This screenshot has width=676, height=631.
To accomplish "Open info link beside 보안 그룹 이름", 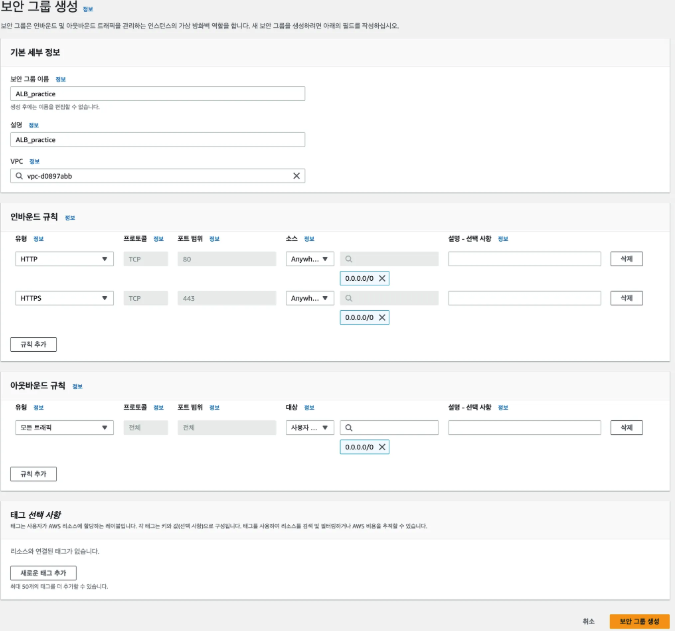I will 61,79.
